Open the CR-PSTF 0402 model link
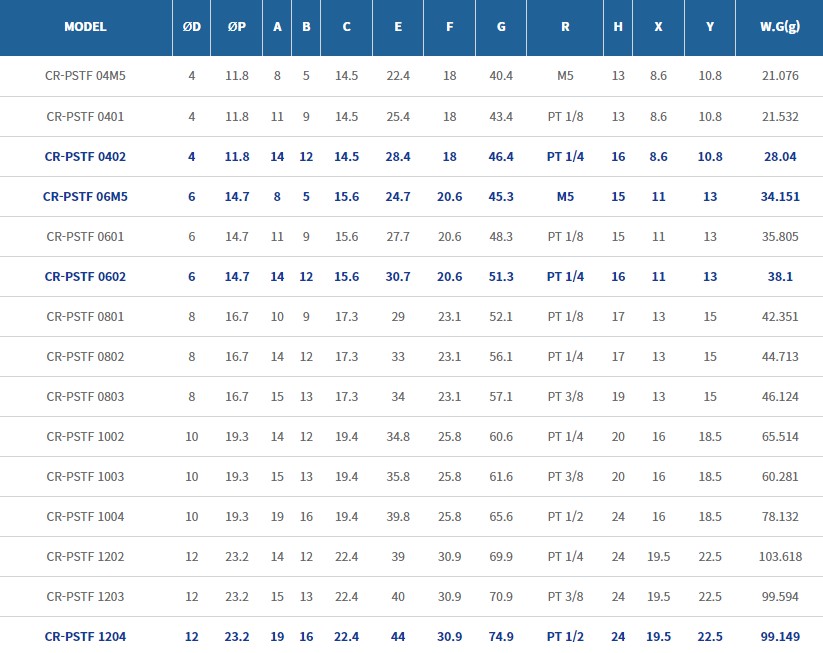 pyautogui.click(x=85, y=156)
